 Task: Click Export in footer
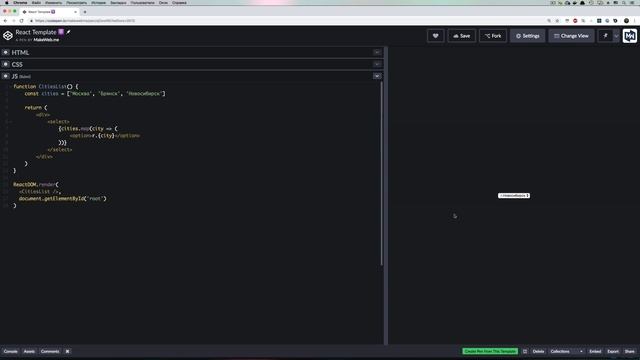613,351
